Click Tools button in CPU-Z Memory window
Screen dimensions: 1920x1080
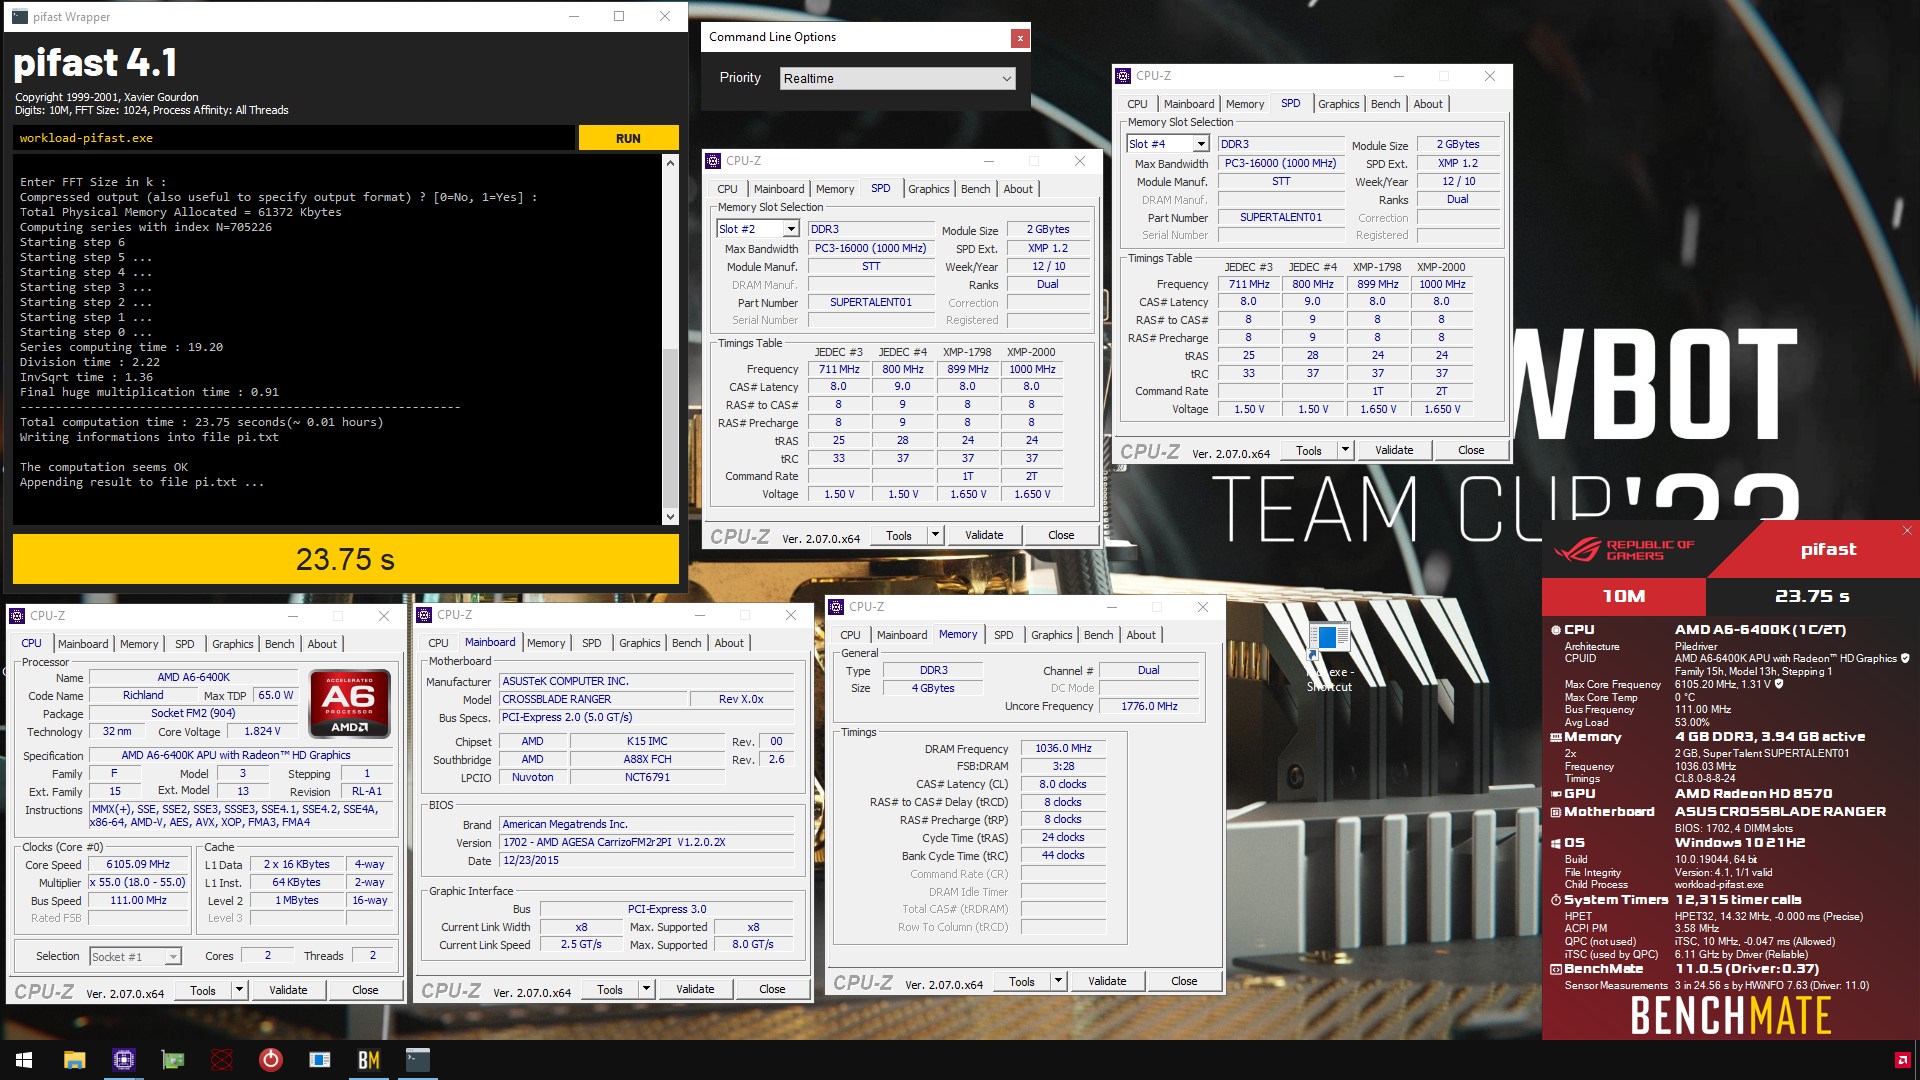click(1022, 981)
